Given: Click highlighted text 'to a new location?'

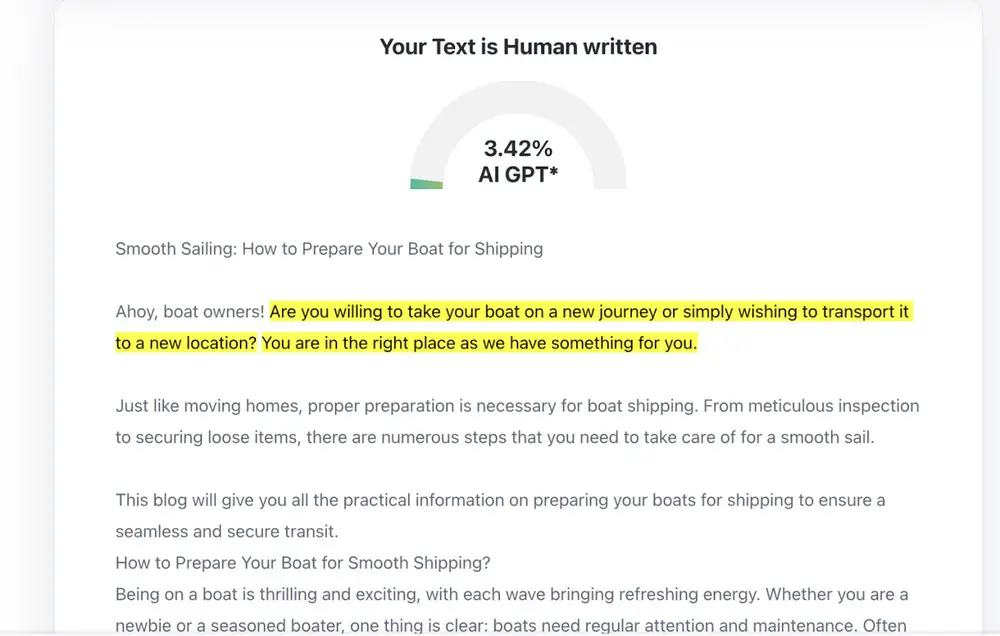Looking at the screenshot, I should (x=186, y=343).
